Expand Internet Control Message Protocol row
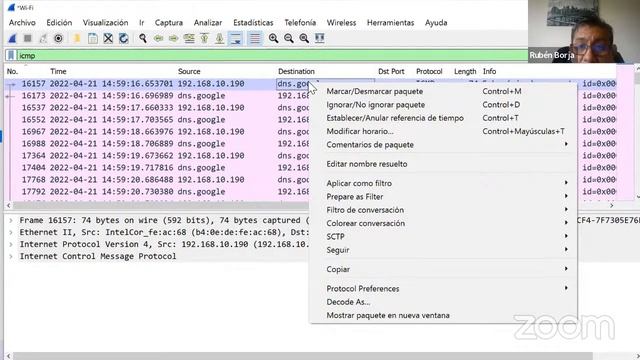The width and height of the screenshot is (640, 360). coord(11,256)
